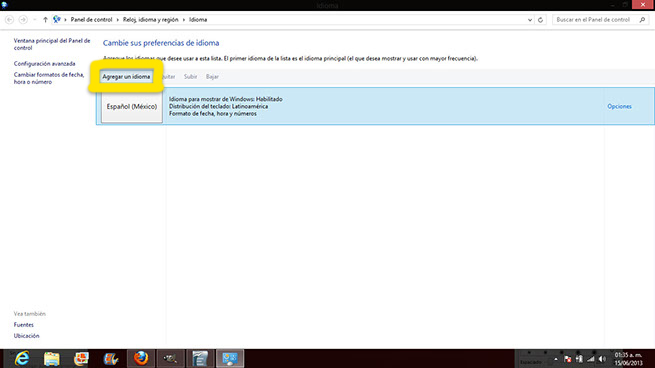Open Internet Explorer from the taskbar
The height and width of the screenshot is (368, 655).
22,359
